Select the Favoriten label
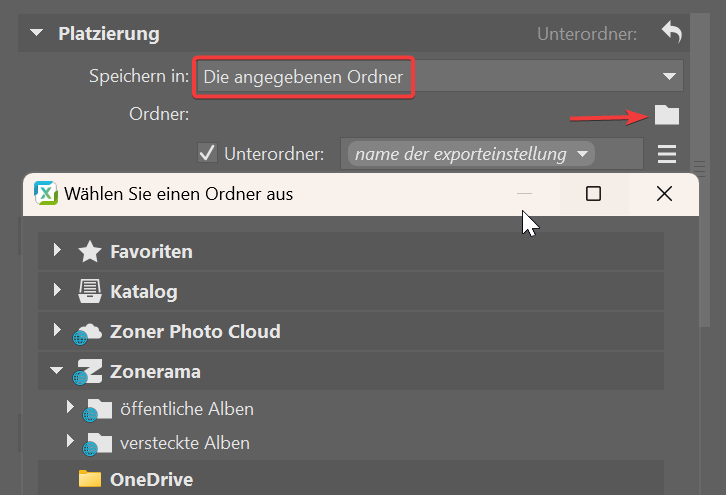The width and height of the screenshot is (726, 495). pyautogui.click(x=151, y=252)
